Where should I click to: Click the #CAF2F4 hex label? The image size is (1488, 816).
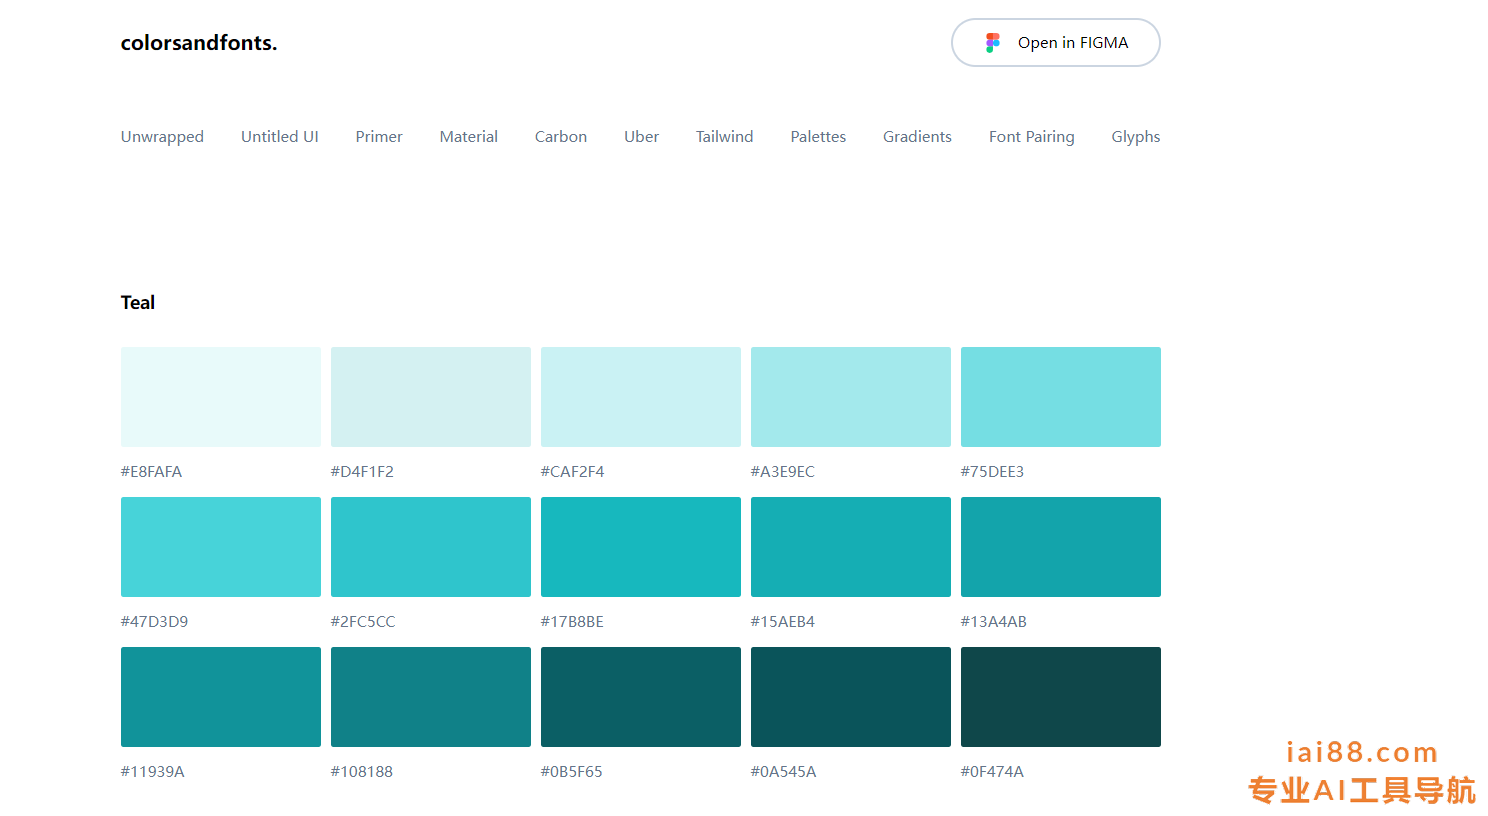click(573, 472)
